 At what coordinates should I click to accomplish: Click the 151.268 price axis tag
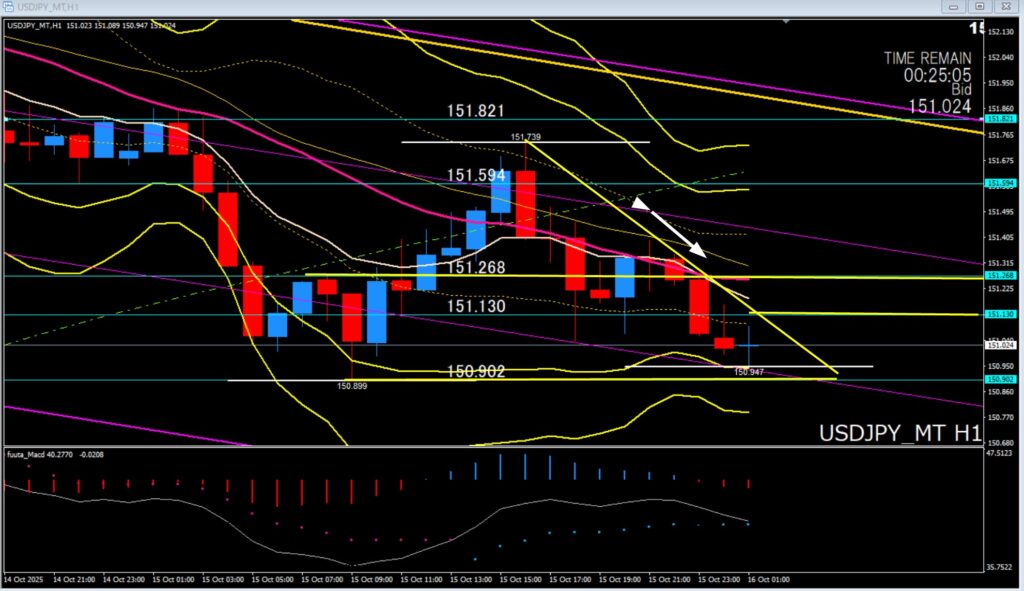(1000, 275)
